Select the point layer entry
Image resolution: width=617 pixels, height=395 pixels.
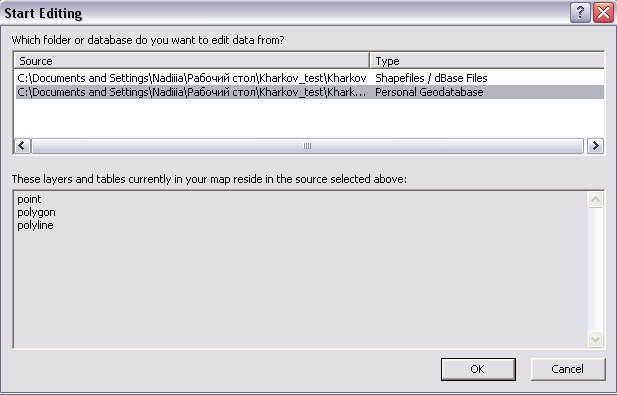[x=29, y=199]
